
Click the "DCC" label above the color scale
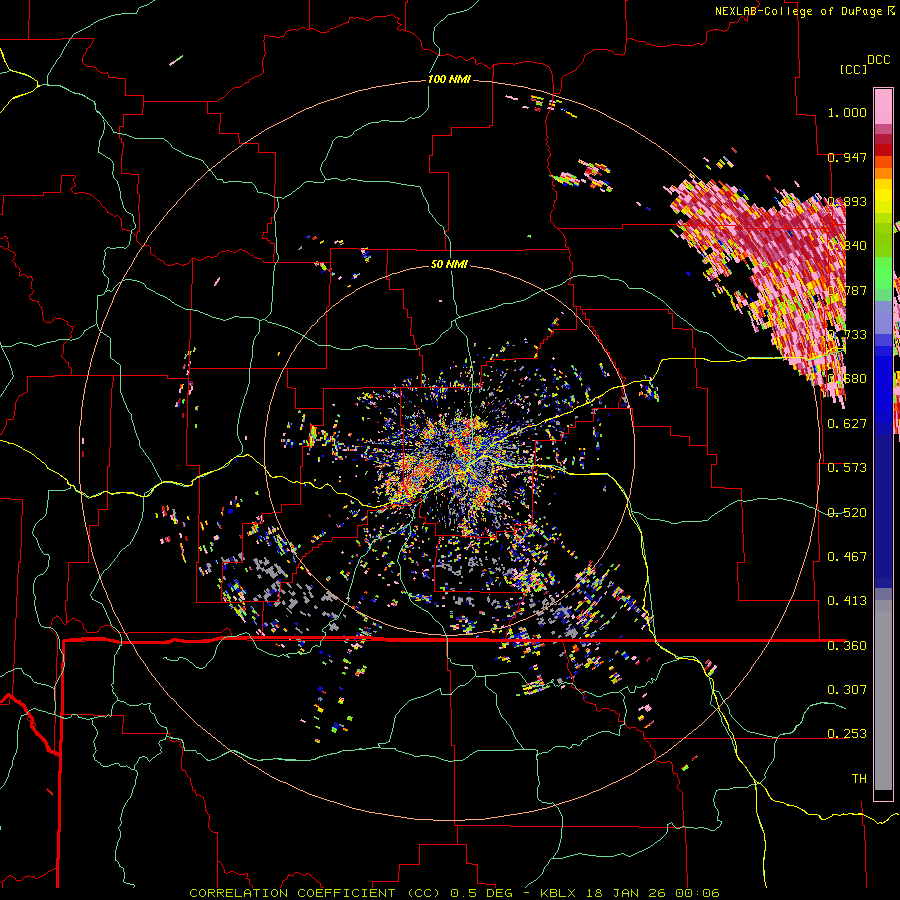878,60
